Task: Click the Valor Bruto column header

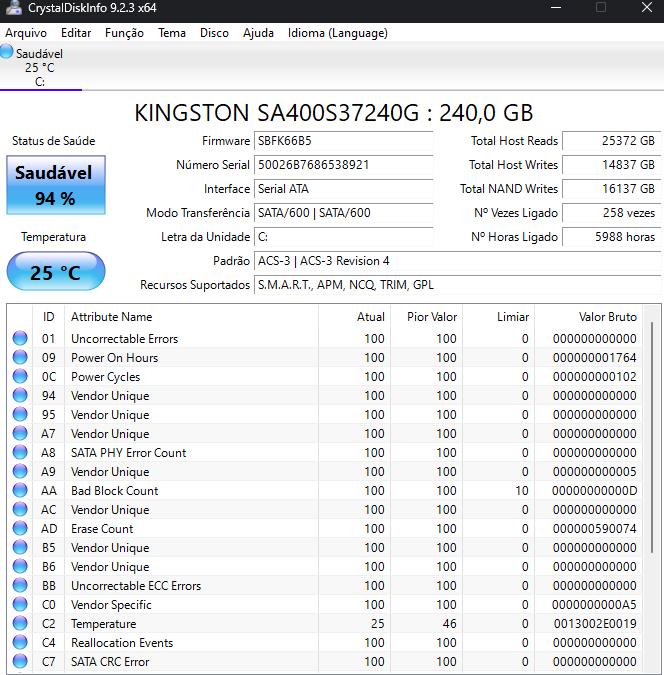Action: [x=588, y=317]
